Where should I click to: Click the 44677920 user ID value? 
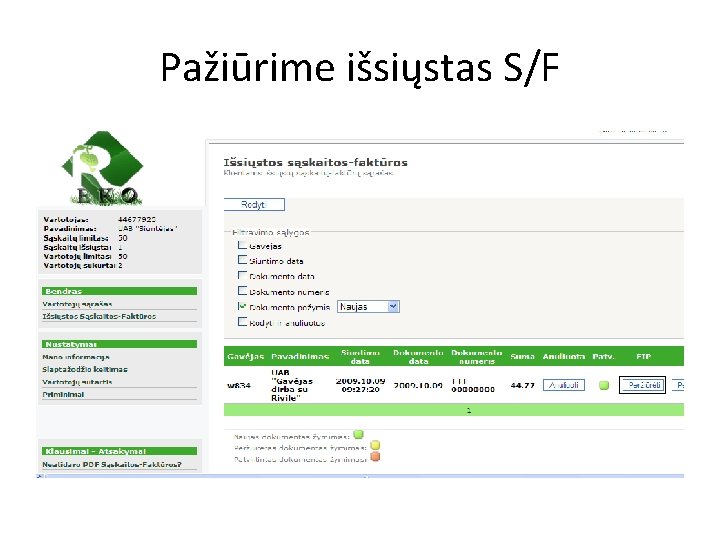[137, 219]
